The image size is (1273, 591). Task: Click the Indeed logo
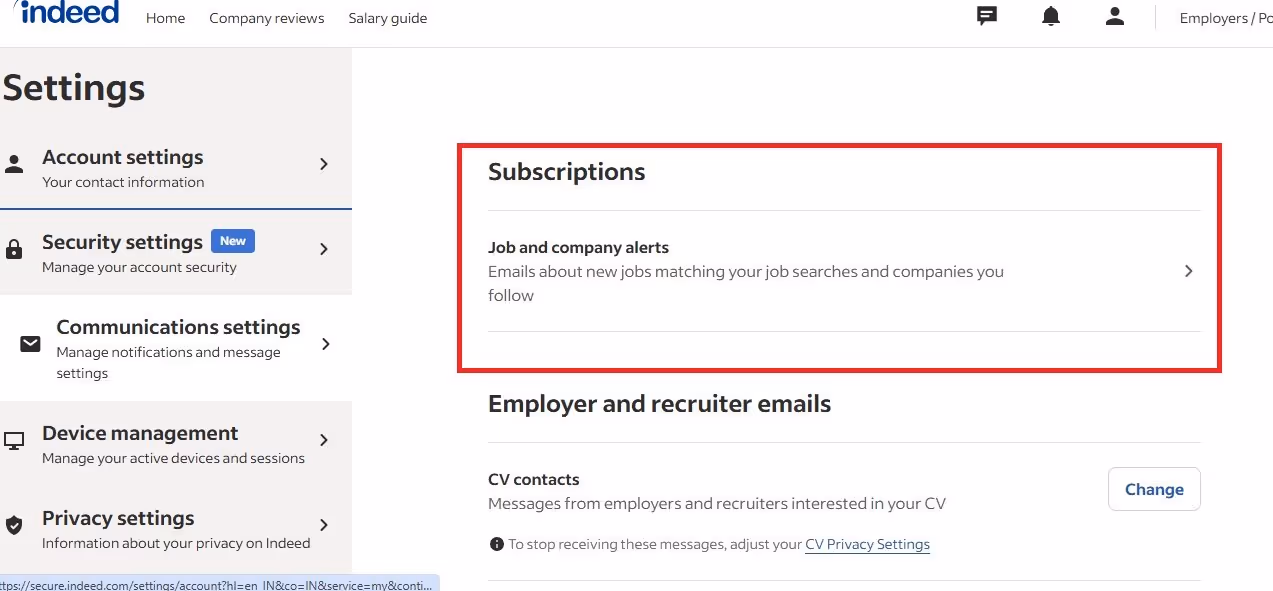(66, 13)
